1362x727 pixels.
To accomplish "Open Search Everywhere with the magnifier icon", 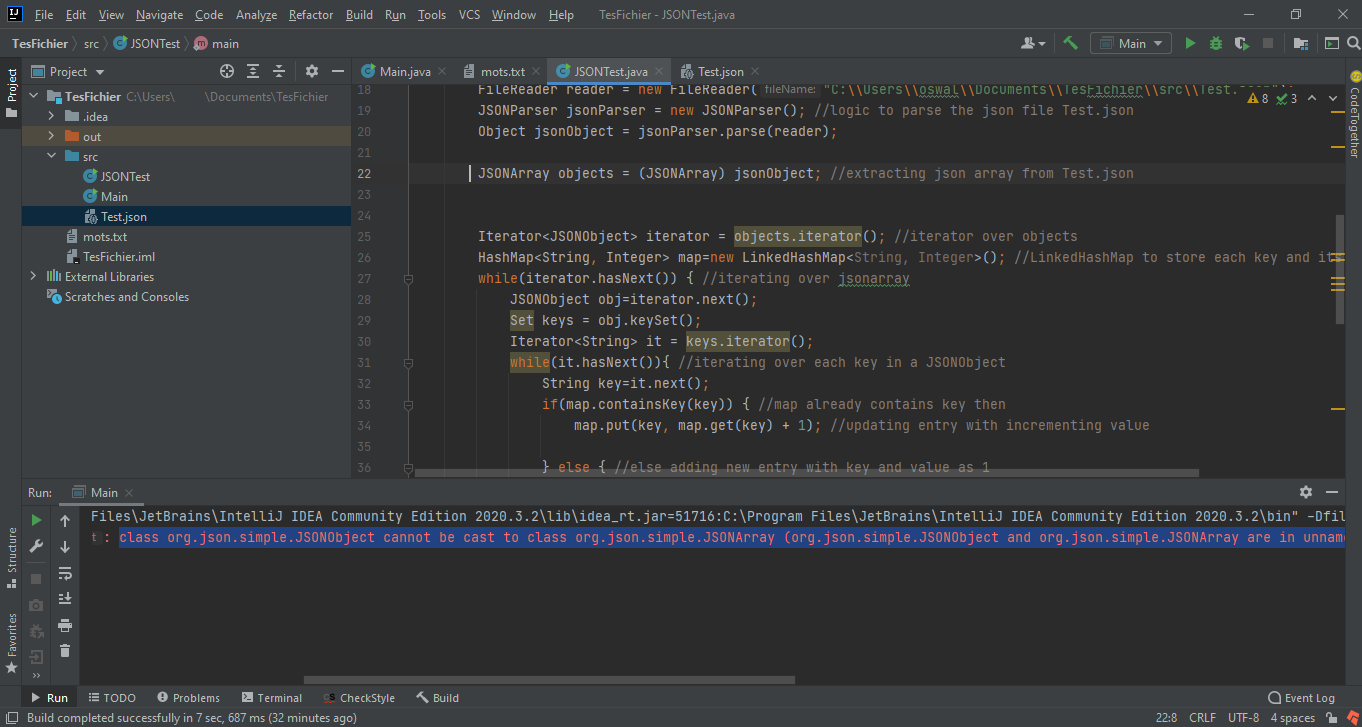I will 1353,43.
